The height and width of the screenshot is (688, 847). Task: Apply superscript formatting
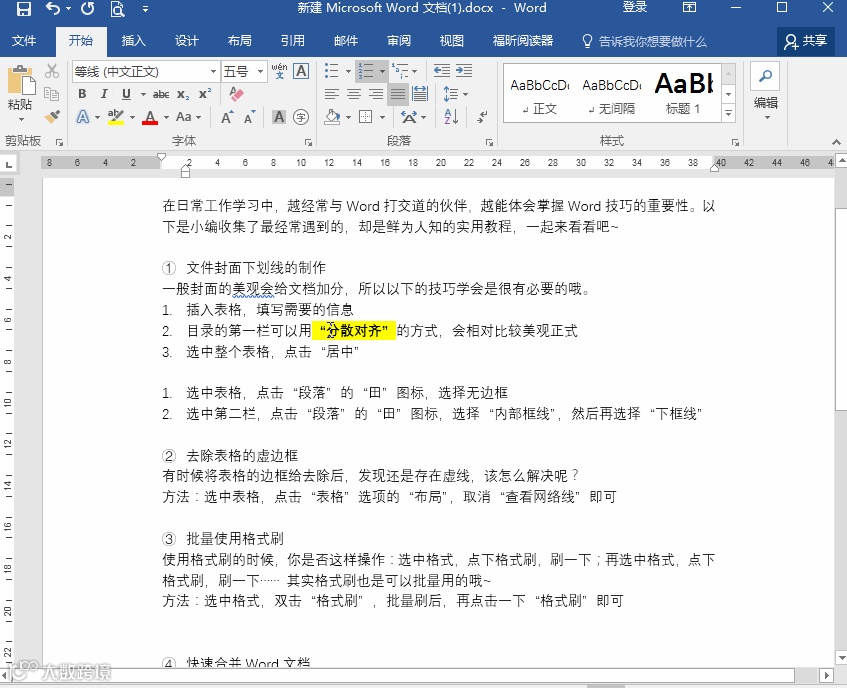tap(205, 94)
